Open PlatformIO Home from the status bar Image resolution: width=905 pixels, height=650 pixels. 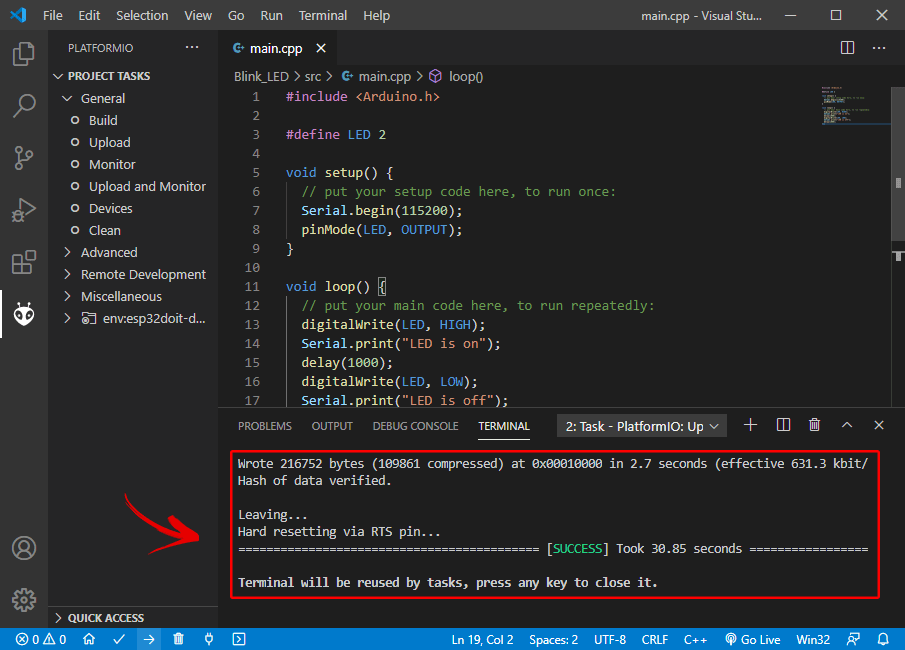tap(88, 639)
